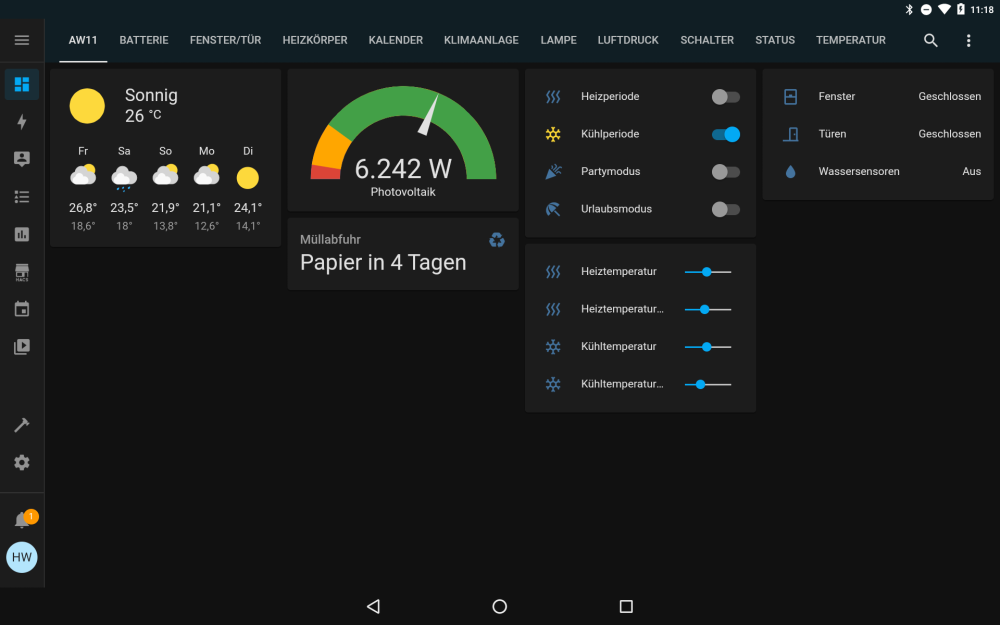This screenshot has height=625, width=1000.
Task: Open the Calendar sidebar icon
Action: pyautogui.click(x=22, y=309)
